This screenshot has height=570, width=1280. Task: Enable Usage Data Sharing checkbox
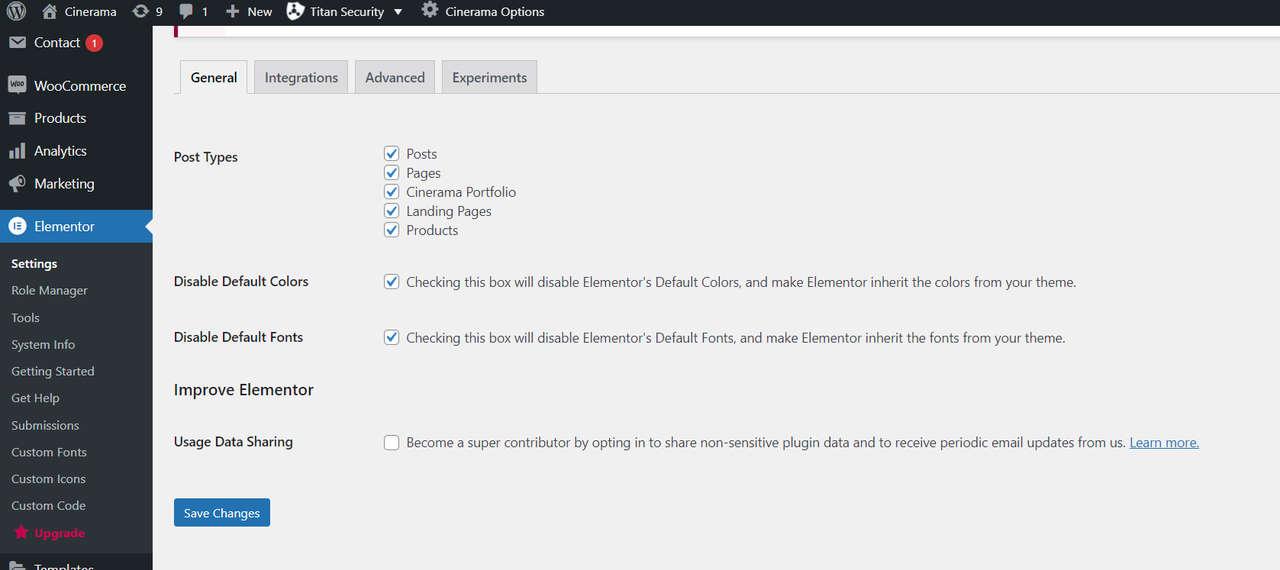[x=392, y=443]
